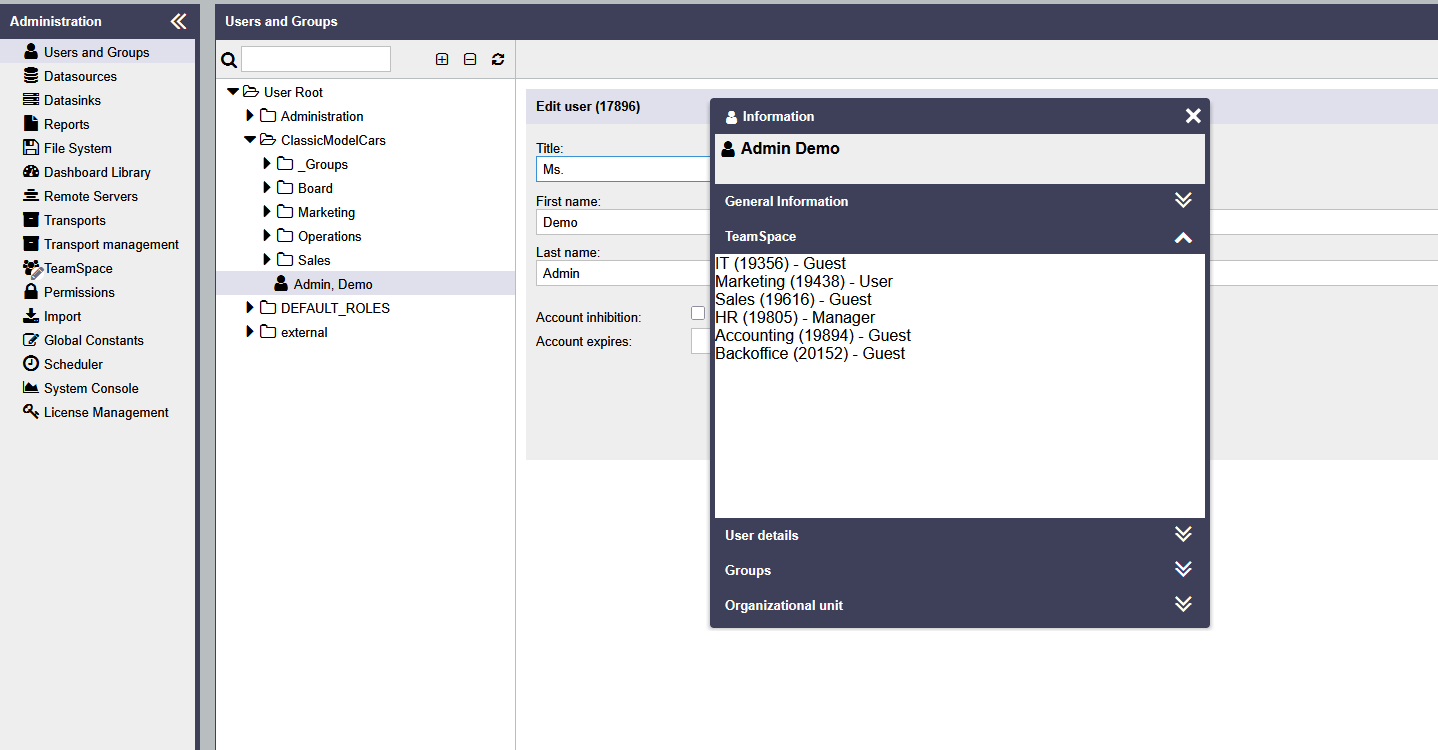The height and width of the screenshot is (750, 1438).
Task: Collapse the Administration sidebar with double chevron
Action: pos(178,21)
